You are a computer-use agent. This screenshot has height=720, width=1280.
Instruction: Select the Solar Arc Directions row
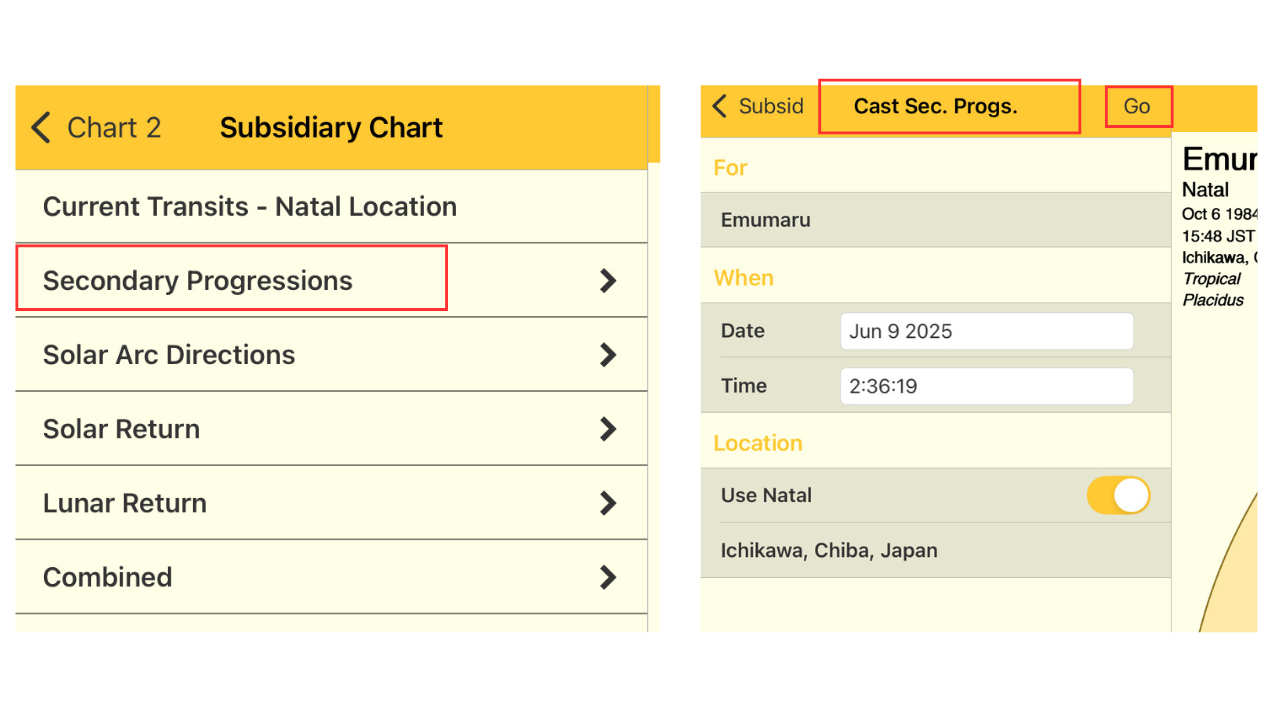[169, 355]
